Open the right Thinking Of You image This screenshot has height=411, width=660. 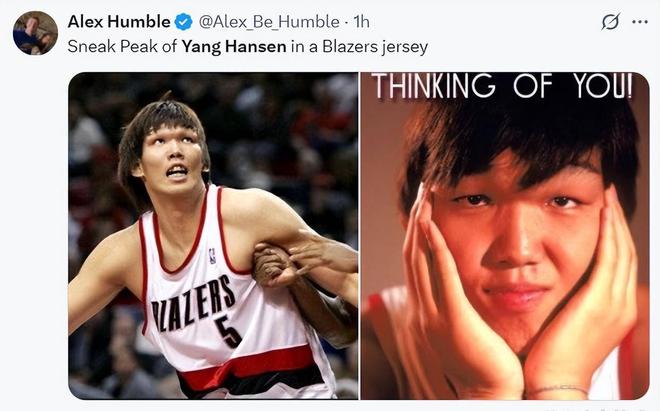pyautogui.click(x=505, y=236)
